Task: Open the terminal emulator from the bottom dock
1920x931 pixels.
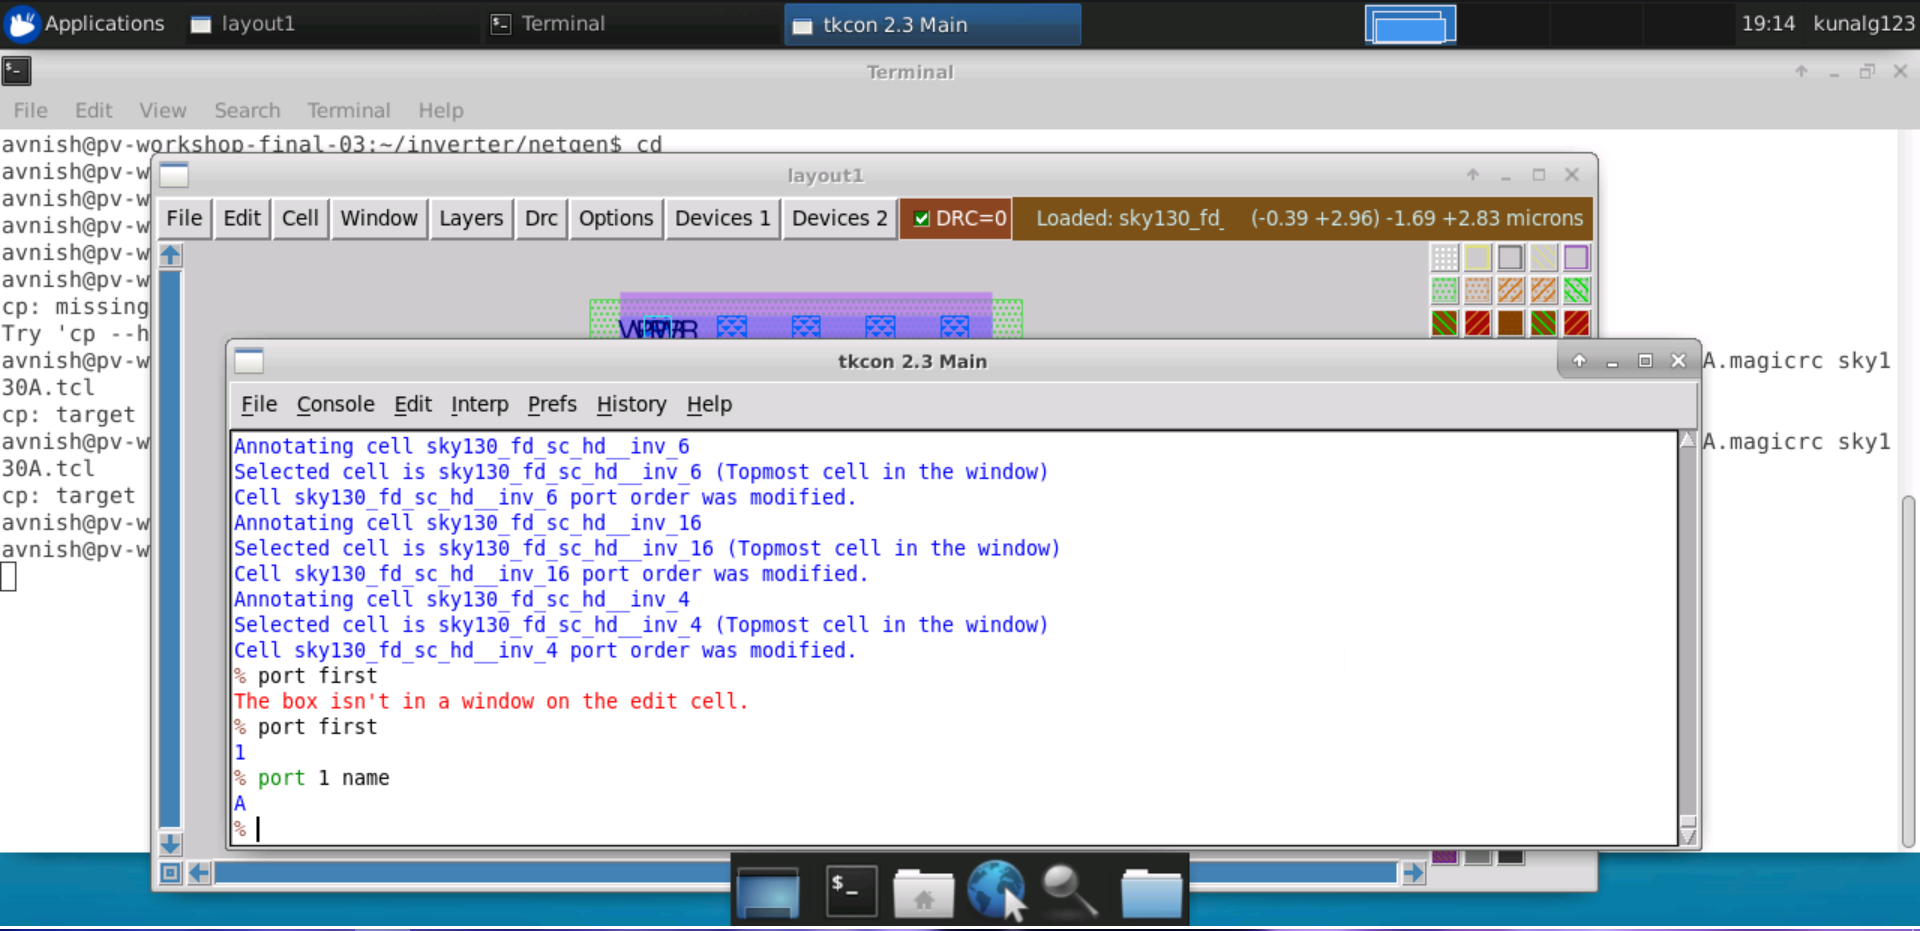Action: 850,890
